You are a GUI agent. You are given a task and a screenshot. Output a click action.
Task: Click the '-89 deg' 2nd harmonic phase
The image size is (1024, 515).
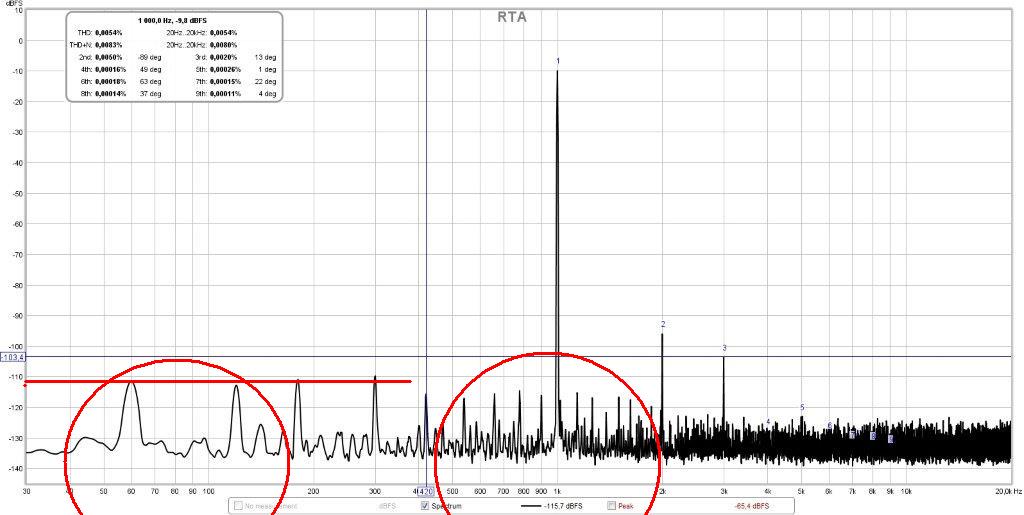coord(150,57)
